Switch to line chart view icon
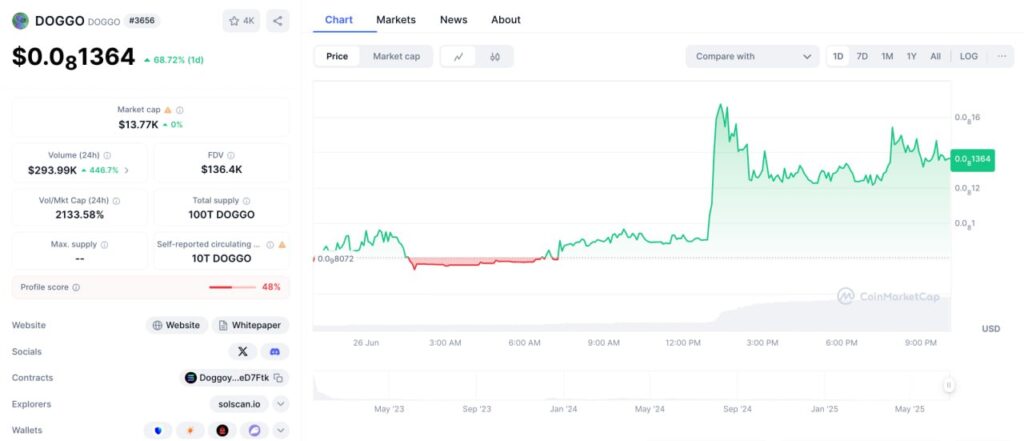 459,56
